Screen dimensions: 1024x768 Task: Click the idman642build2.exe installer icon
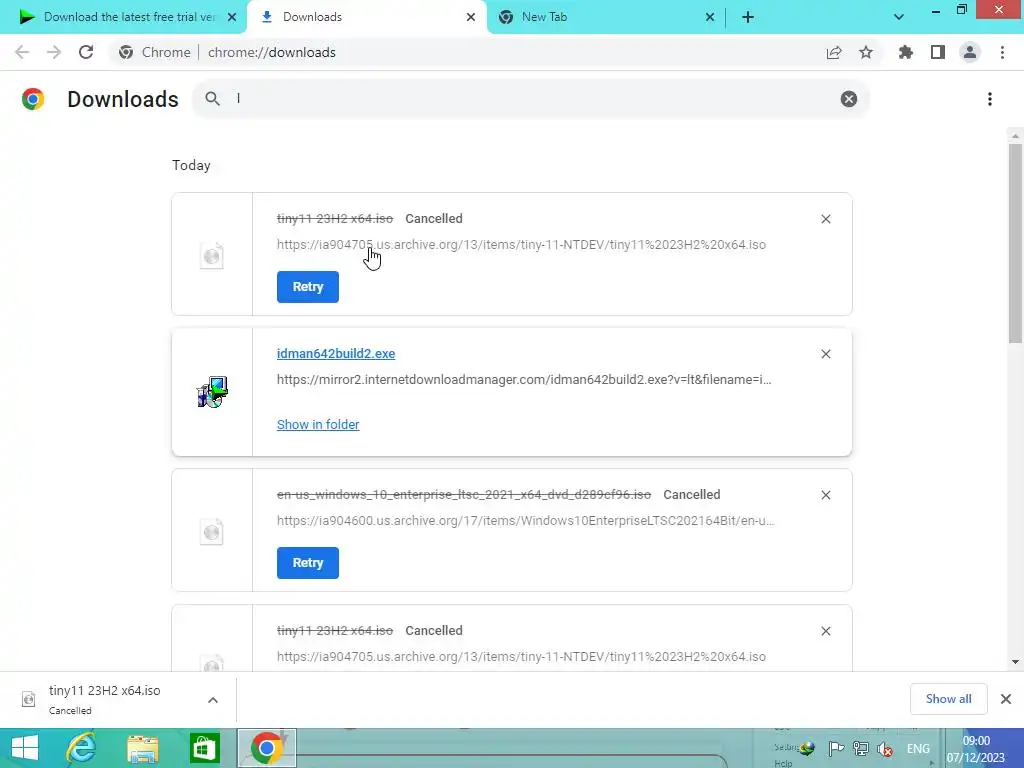click(x=212, y=392)
